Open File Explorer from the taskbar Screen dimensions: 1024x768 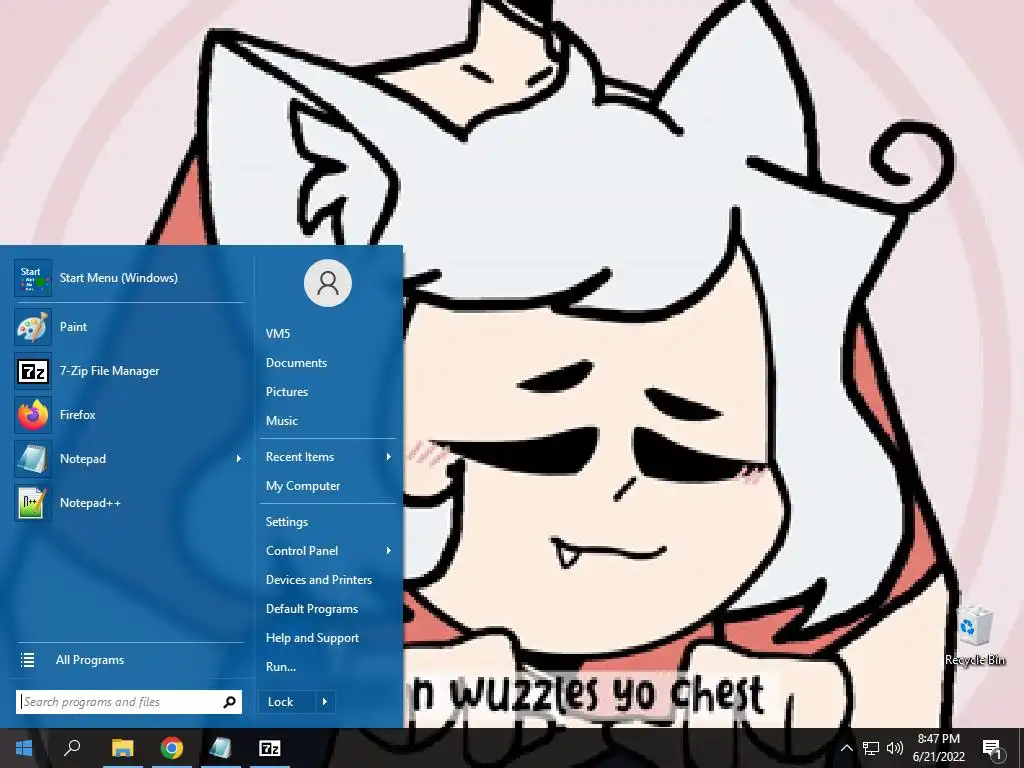point(122,748)
